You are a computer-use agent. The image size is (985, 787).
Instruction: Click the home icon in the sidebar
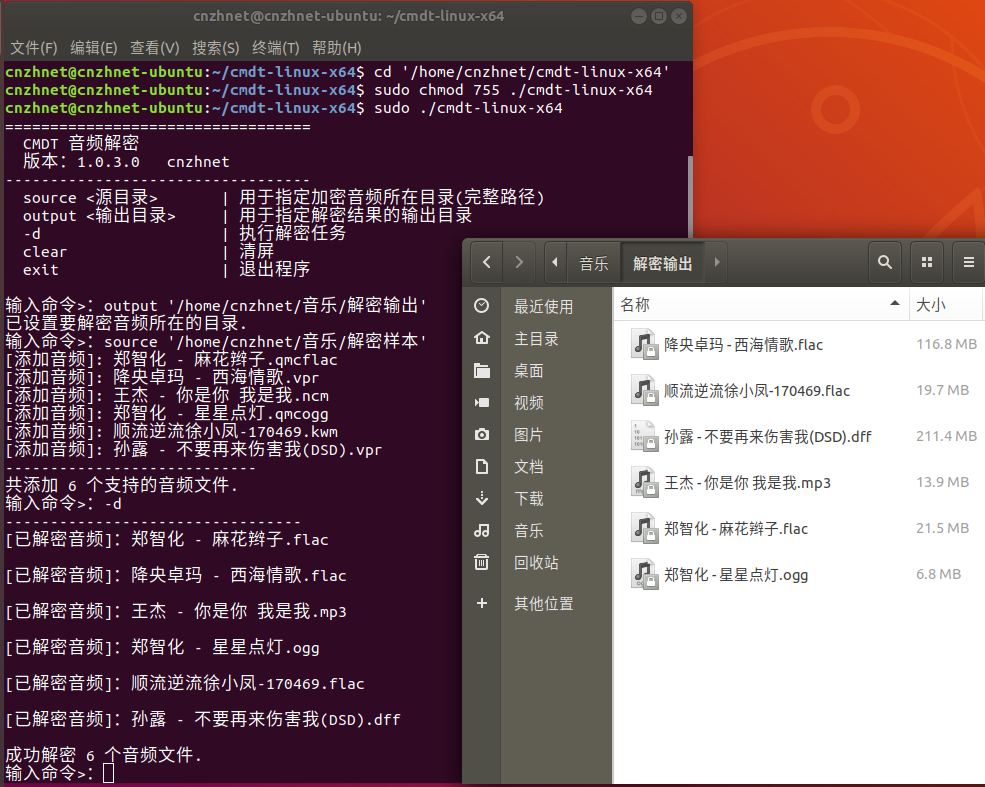[x=482, y=338]
